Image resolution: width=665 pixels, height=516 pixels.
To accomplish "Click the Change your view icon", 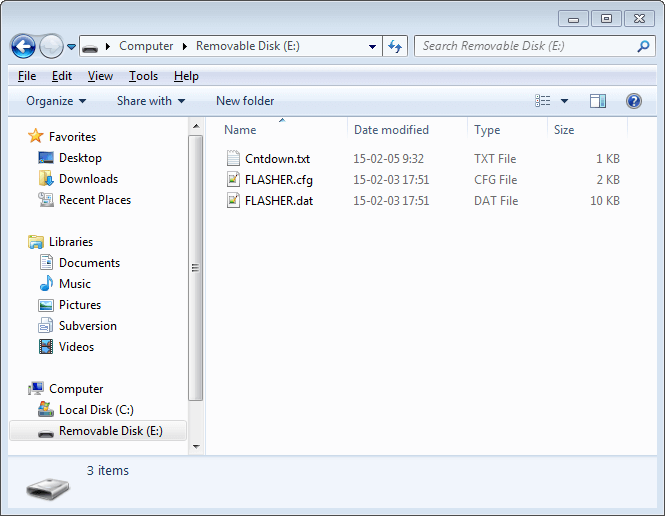I will 543,101.
